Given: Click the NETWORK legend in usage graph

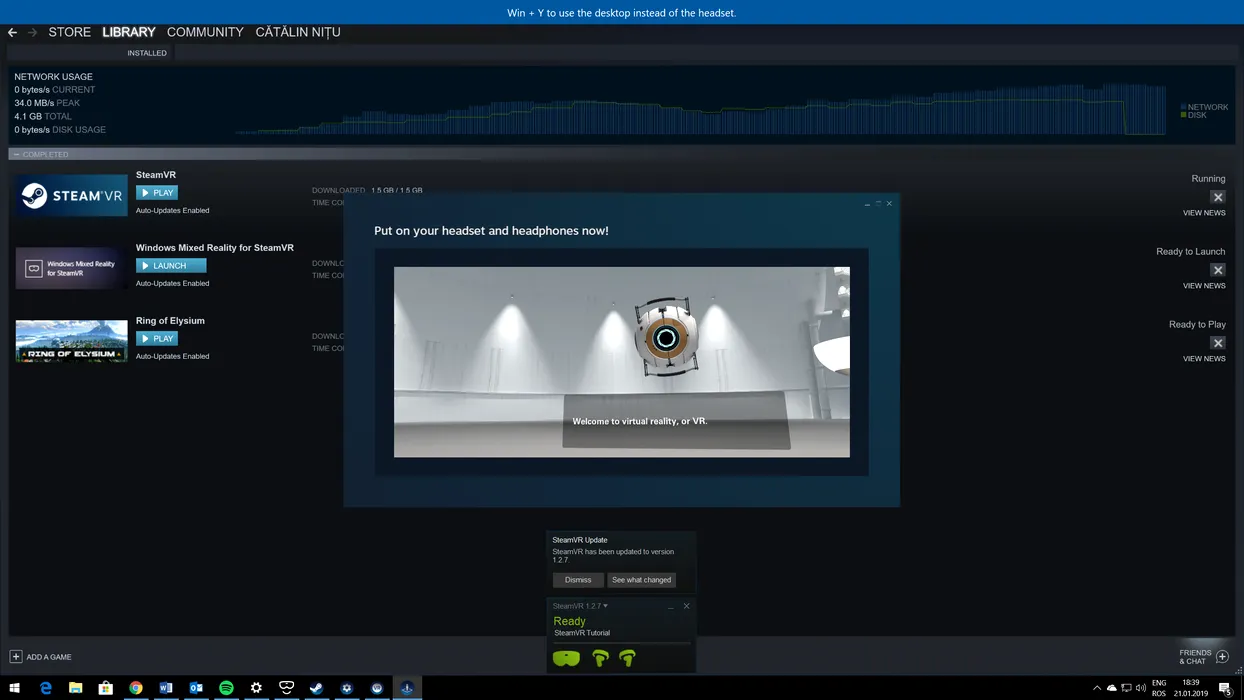Looking at the screenshot, I should [1204, 107].
